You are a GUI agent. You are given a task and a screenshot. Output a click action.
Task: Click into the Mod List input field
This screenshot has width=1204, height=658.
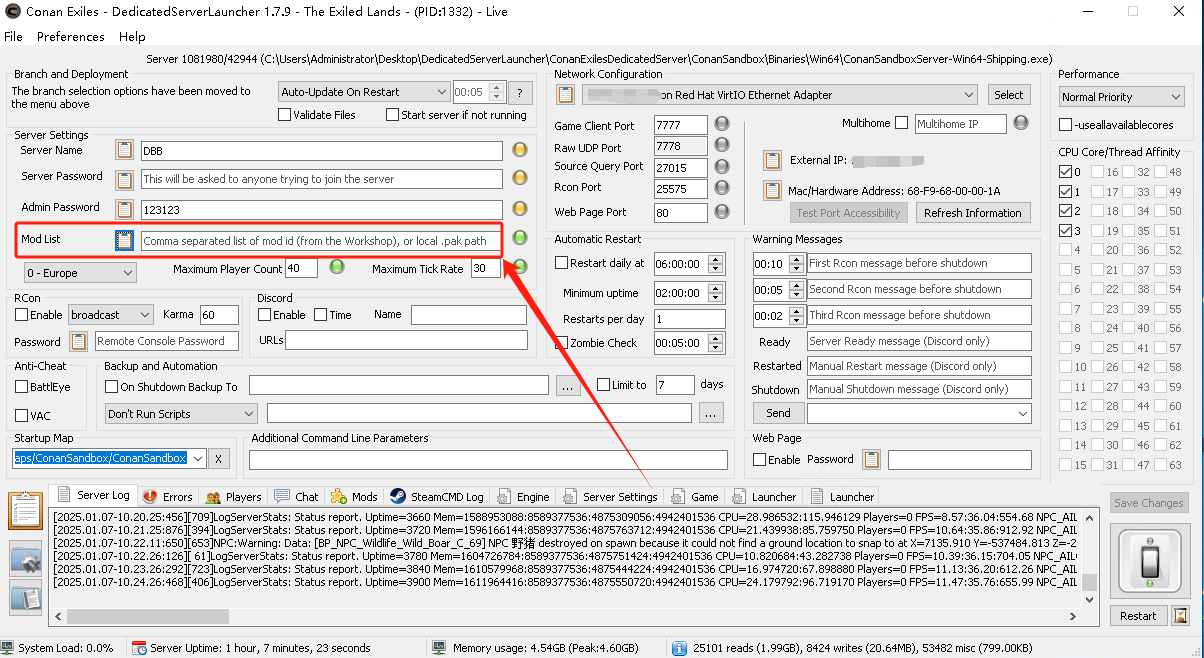(321, 240)
